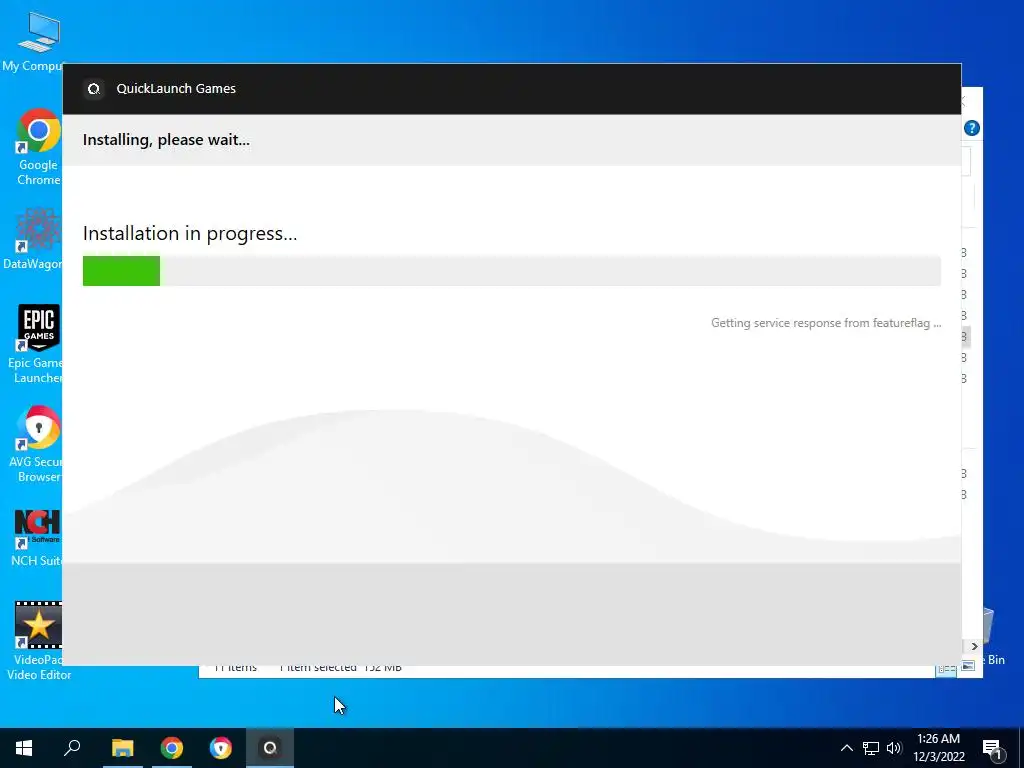Switch to Chrome in taskbar
The width and height of the screenshot is (1024, 768).
(172, 748)
